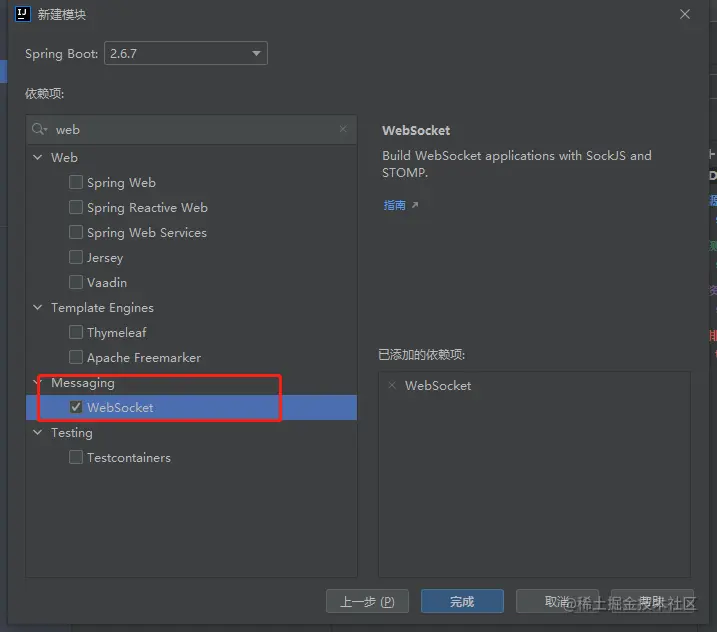Viewport: 717px width, 632px height.
Task: Select the Web category label
Action: (x=64, y=157)
